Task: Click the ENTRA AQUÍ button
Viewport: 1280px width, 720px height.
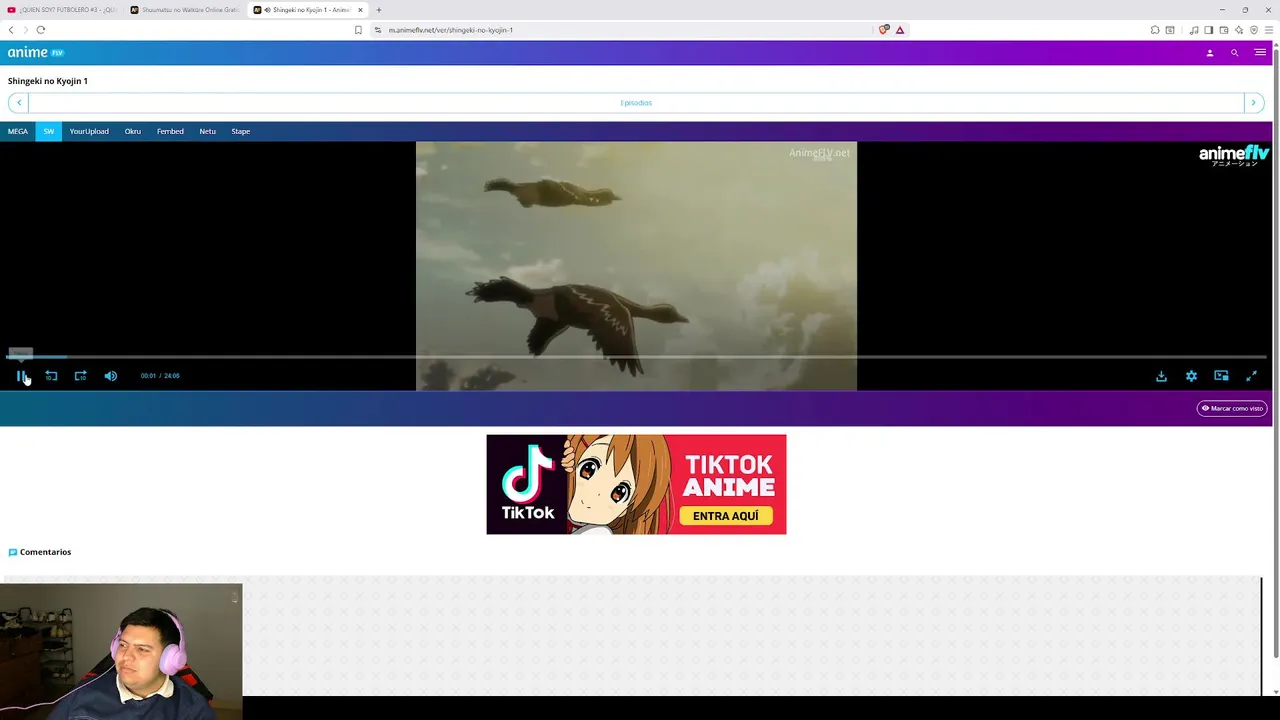Action: tap(726, 516)
